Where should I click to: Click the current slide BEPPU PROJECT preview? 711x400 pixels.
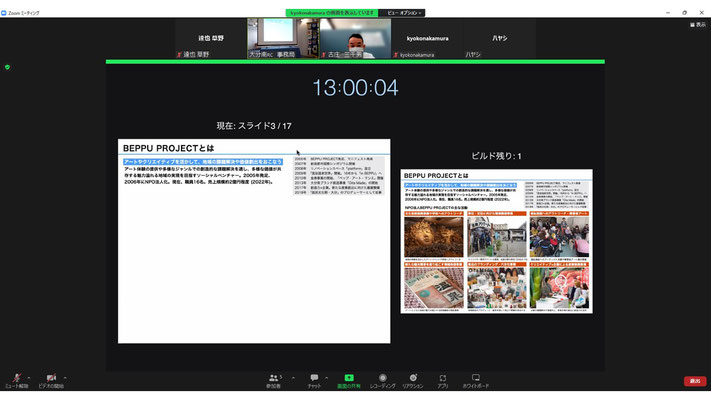254,241
